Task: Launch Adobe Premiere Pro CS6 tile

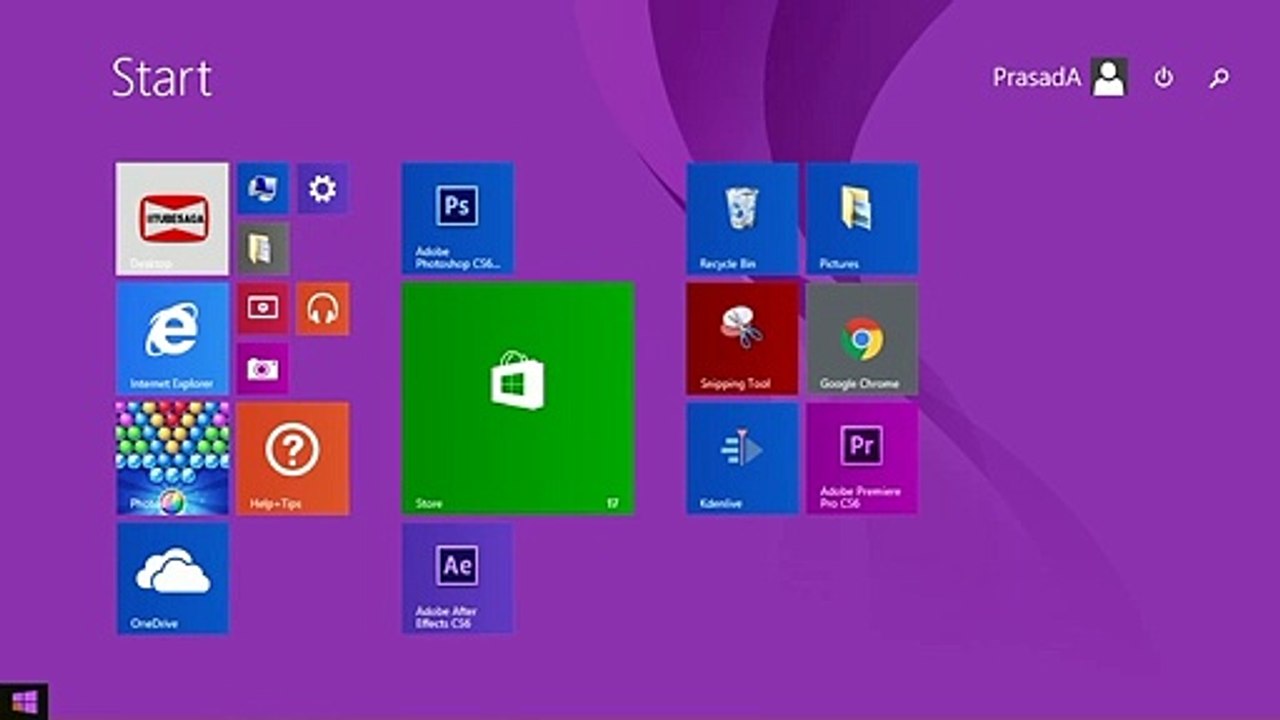Action: pos(861,458)
